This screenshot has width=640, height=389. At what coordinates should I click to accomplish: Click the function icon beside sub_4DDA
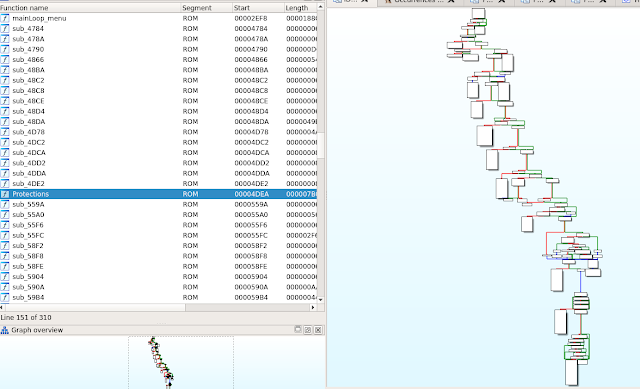click(4, 173)
